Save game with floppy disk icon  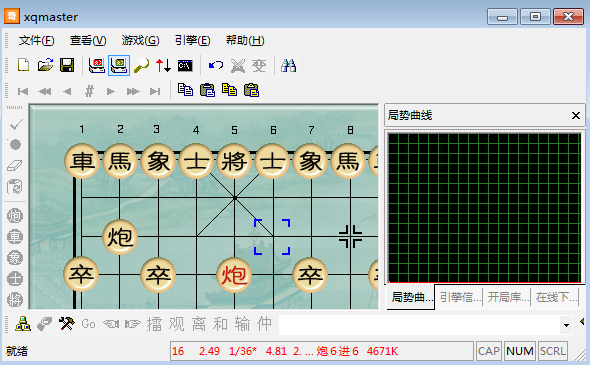[67, 65]
